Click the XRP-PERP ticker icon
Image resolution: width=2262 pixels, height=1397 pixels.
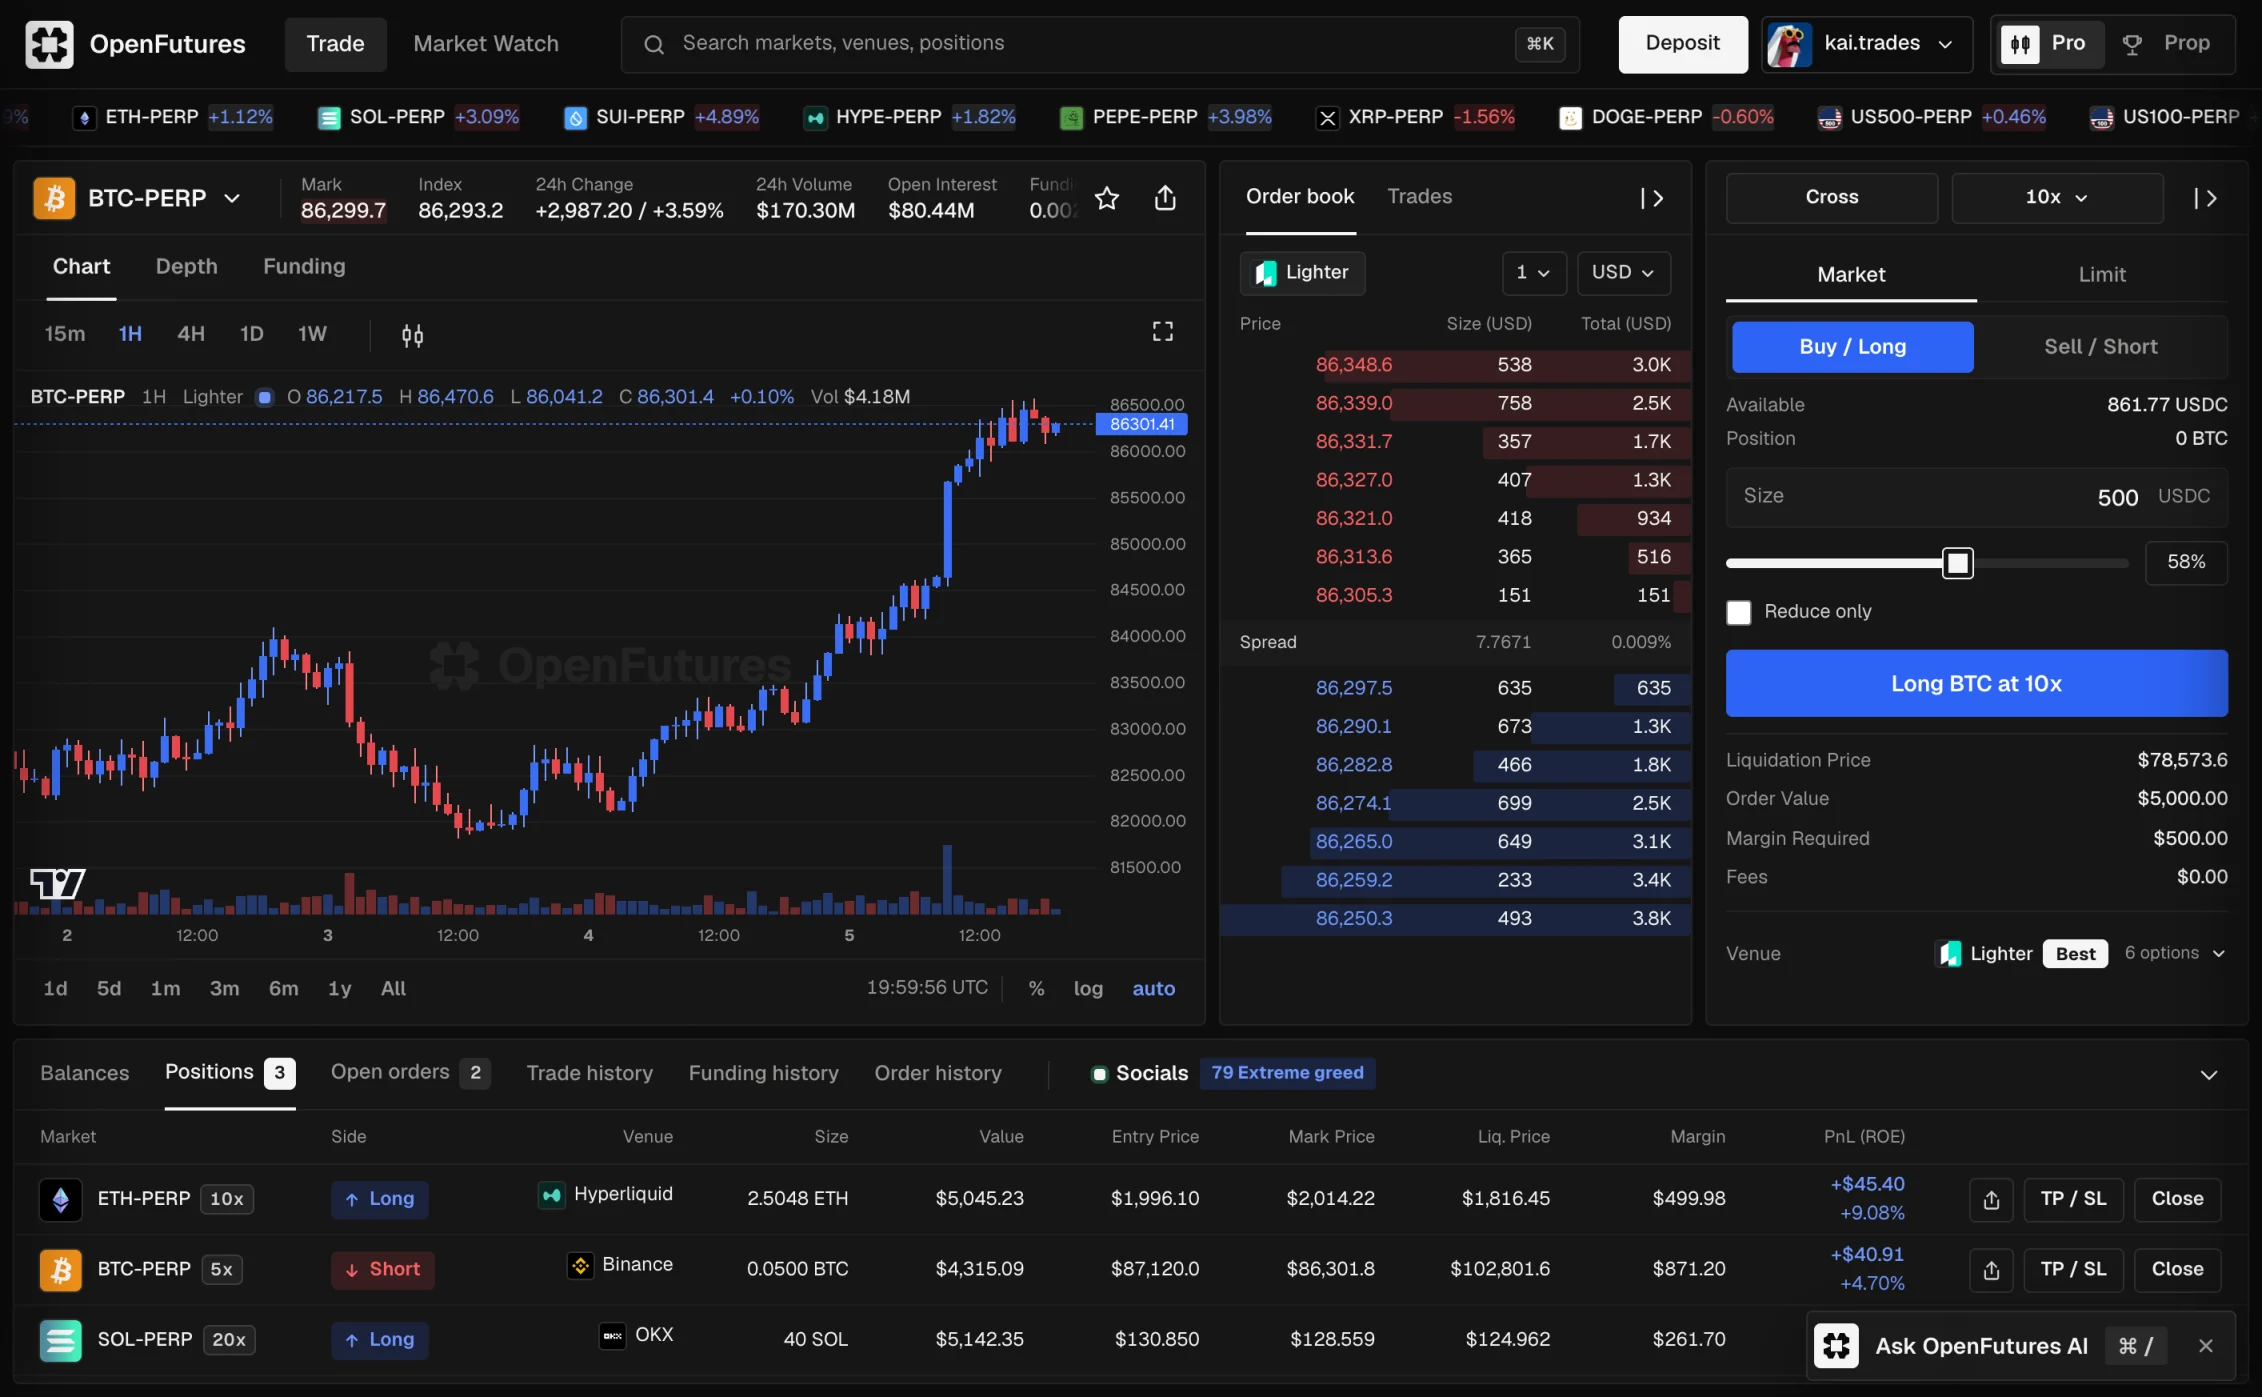point(1327,118)
